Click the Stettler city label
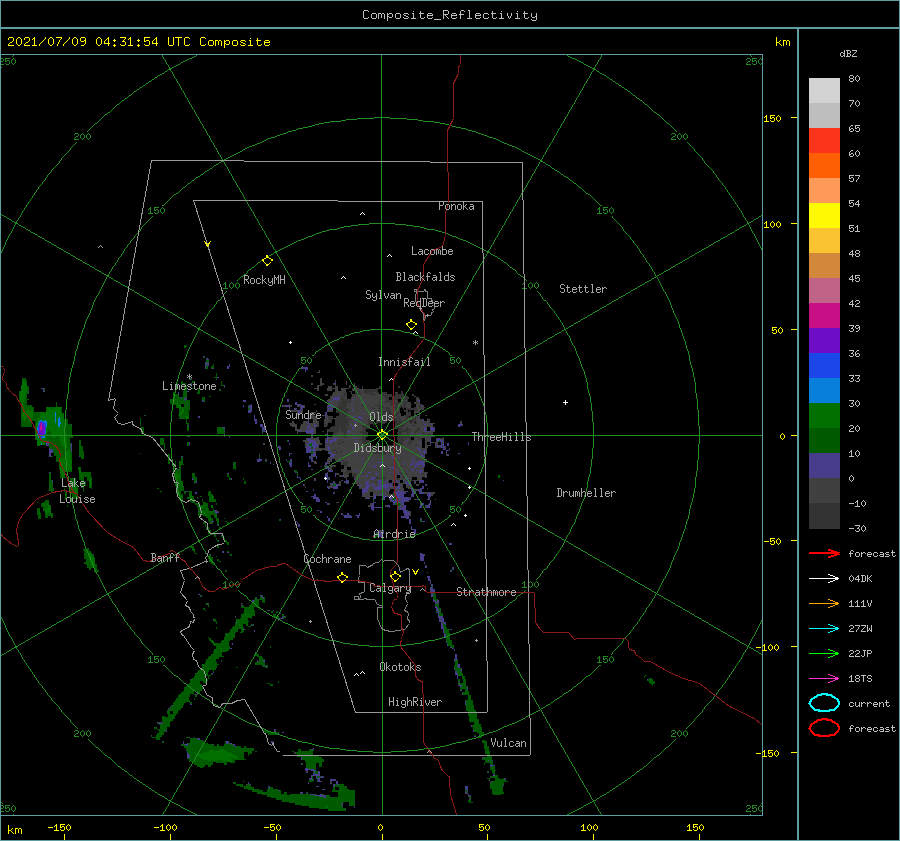 583,289
